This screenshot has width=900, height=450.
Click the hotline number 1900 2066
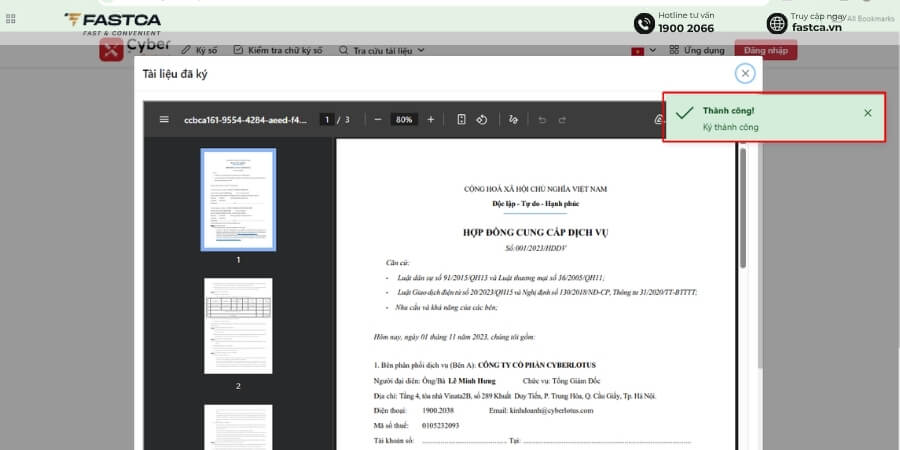686,28
